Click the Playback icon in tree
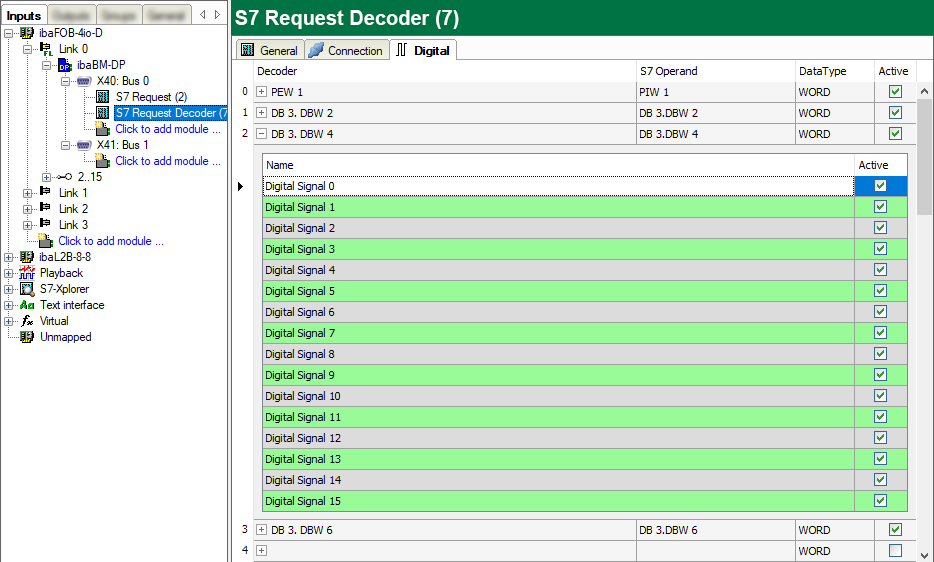The height and width of the screenshot is (562, 934). coord(27,273)
